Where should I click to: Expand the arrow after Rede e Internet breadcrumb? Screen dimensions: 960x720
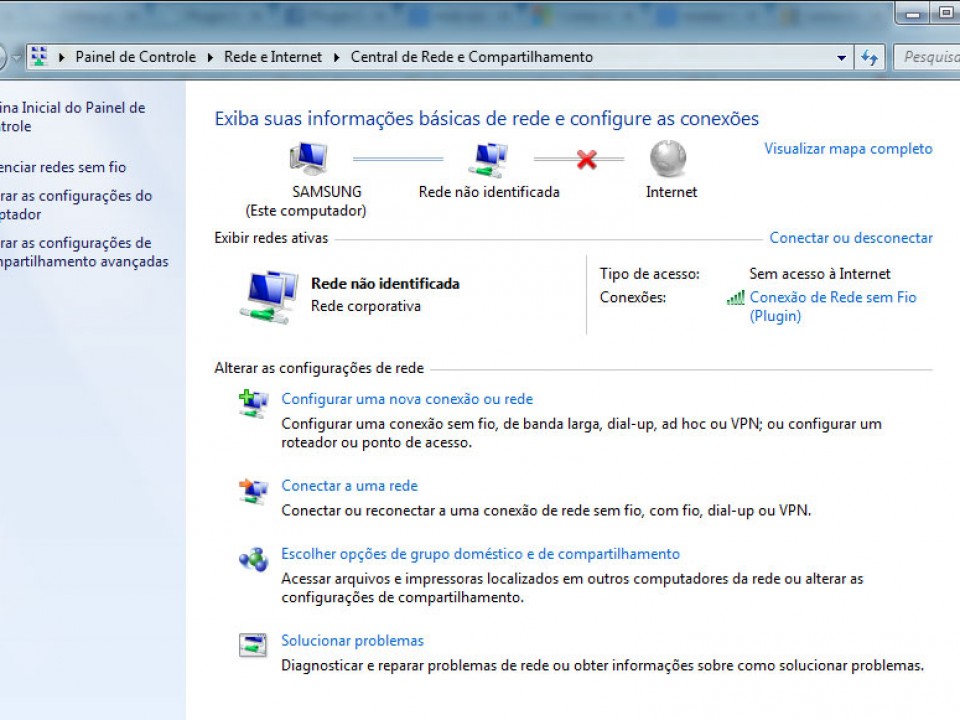coord(337,58)
